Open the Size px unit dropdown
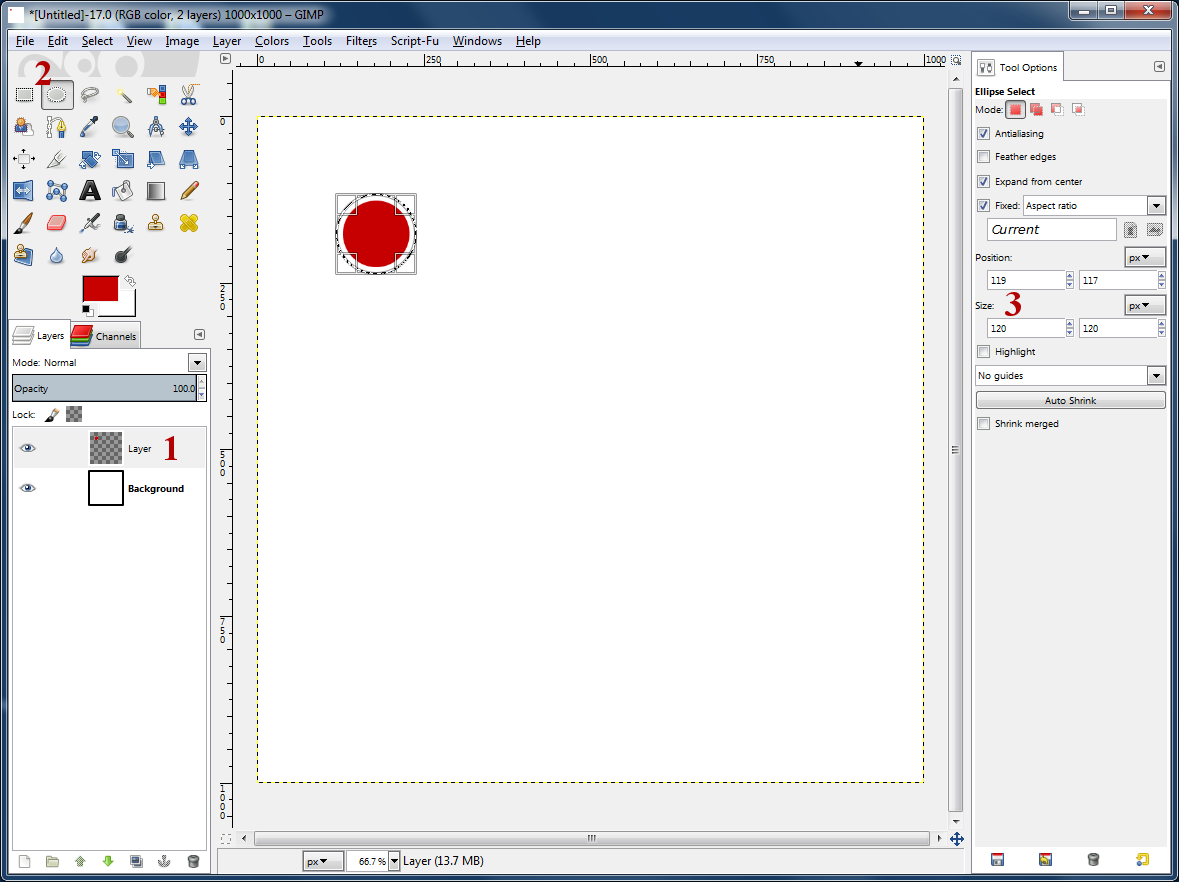This screenshot has height=882, width=1179. coord(1144,305)
